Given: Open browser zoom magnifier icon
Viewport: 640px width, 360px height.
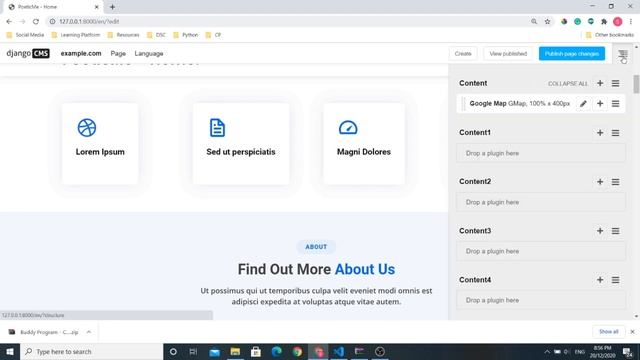Looking at the screenshot, I should point(534,22).
